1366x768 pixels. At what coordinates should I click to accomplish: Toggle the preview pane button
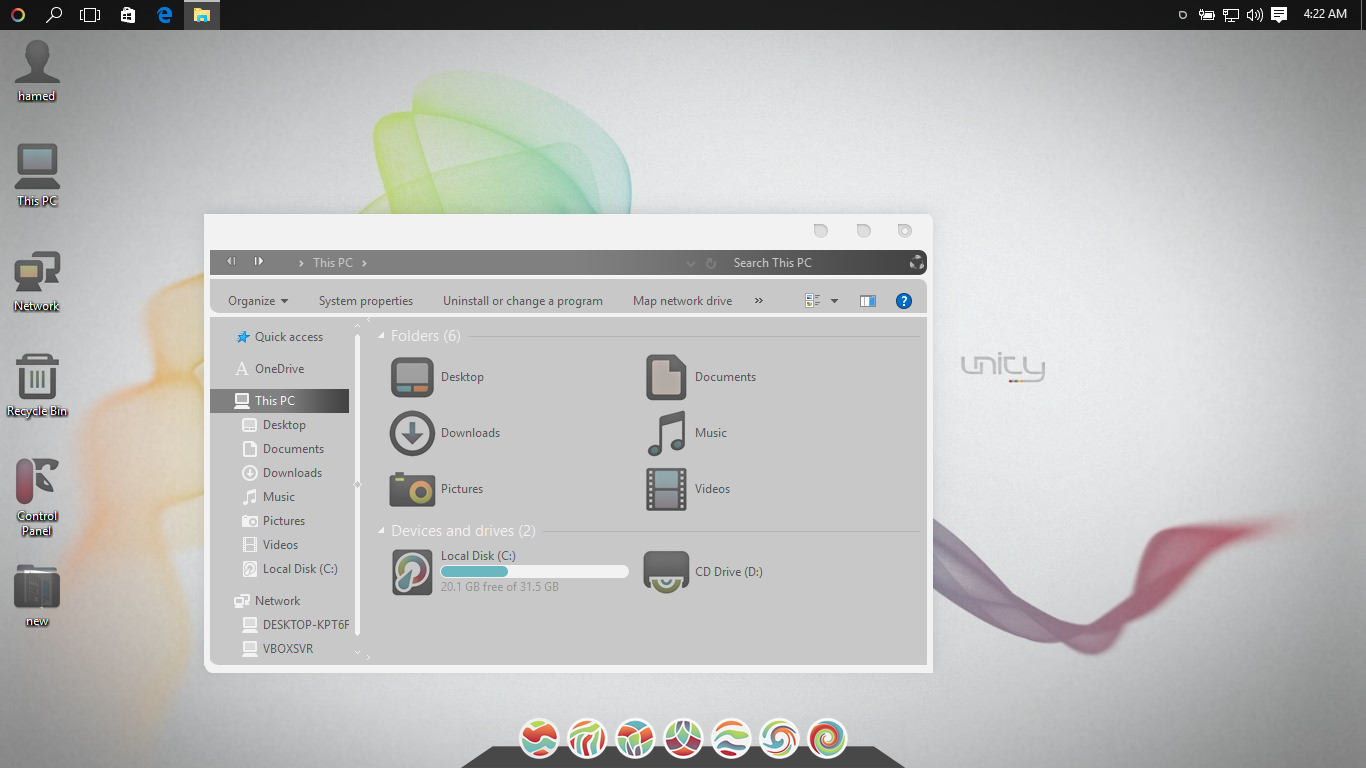click(867, 301)
